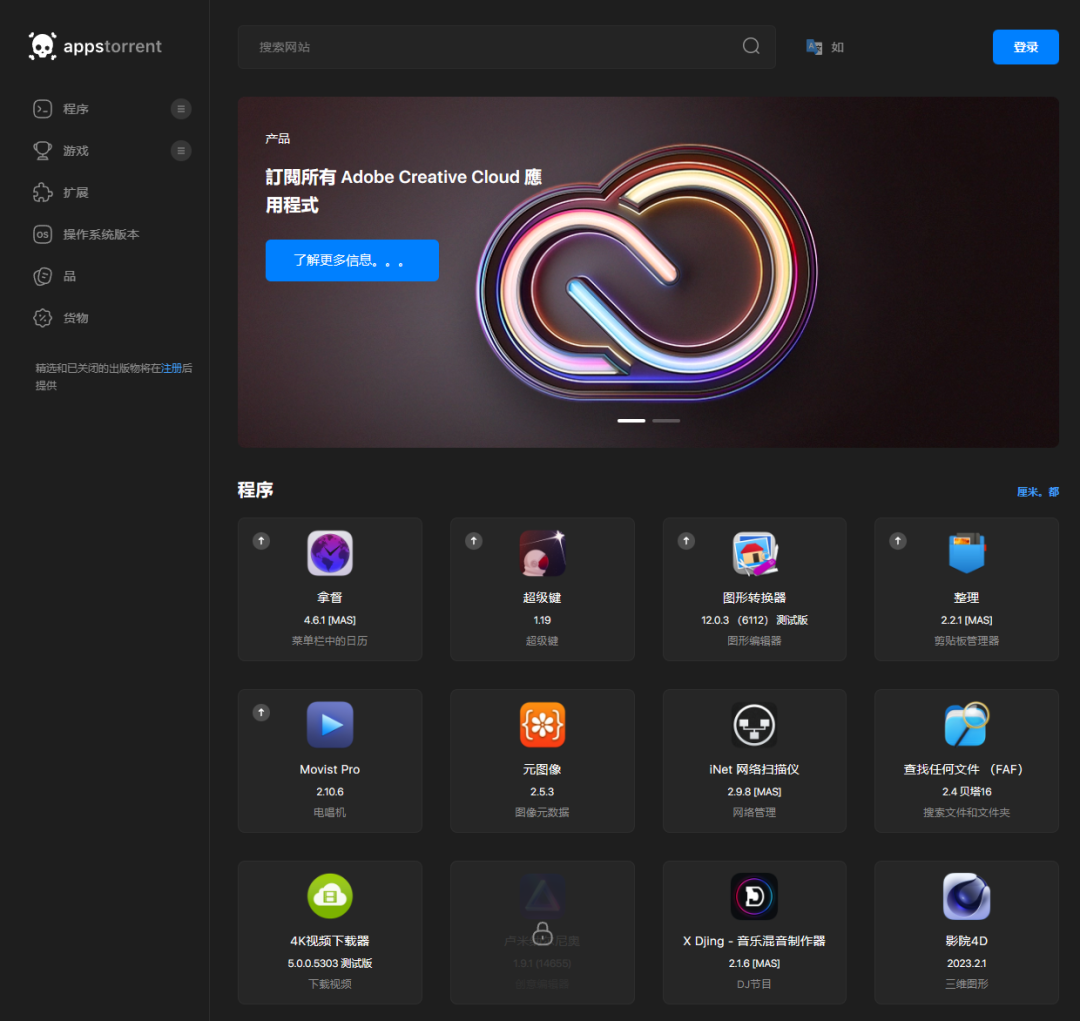Open the 图形转换器 app icon
1080x1021 pixels.
[x=754, y=553]
